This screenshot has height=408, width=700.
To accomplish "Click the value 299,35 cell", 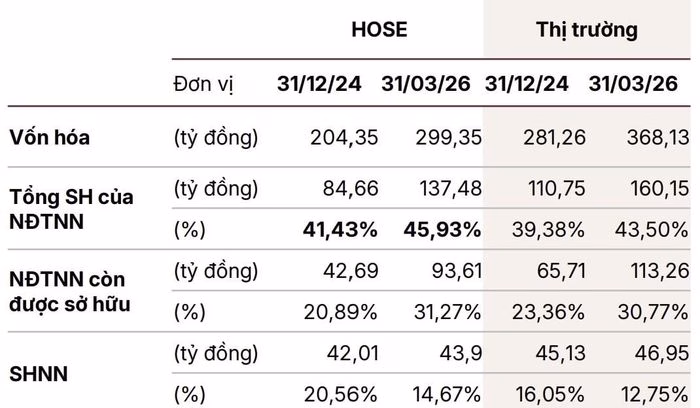I will [449, 137].
